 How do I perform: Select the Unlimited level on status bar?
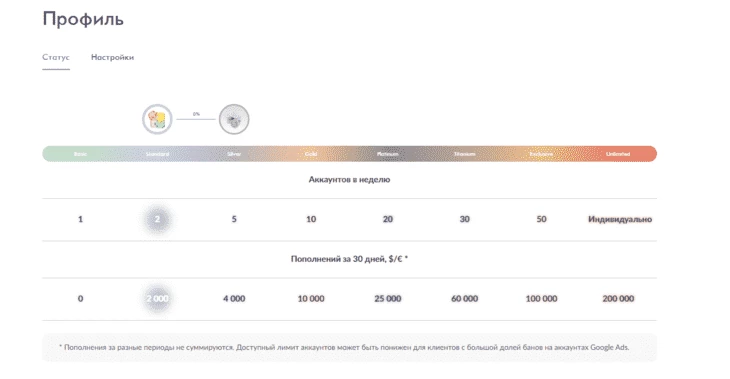(618, 154)
